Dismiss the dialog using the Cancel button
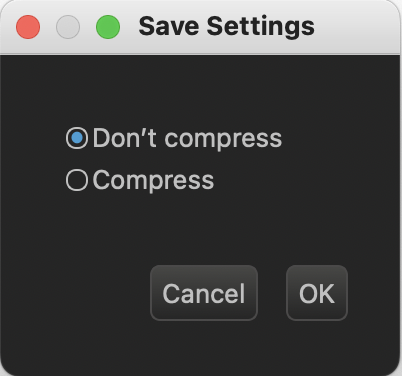 click(204, 293)
